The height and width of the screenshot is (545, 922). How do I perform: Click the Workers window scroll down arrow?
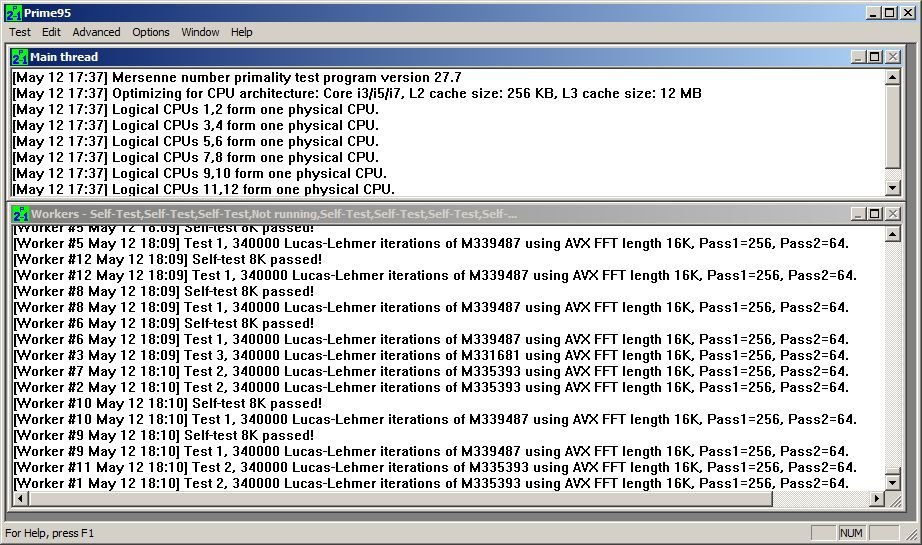(893, 483)
